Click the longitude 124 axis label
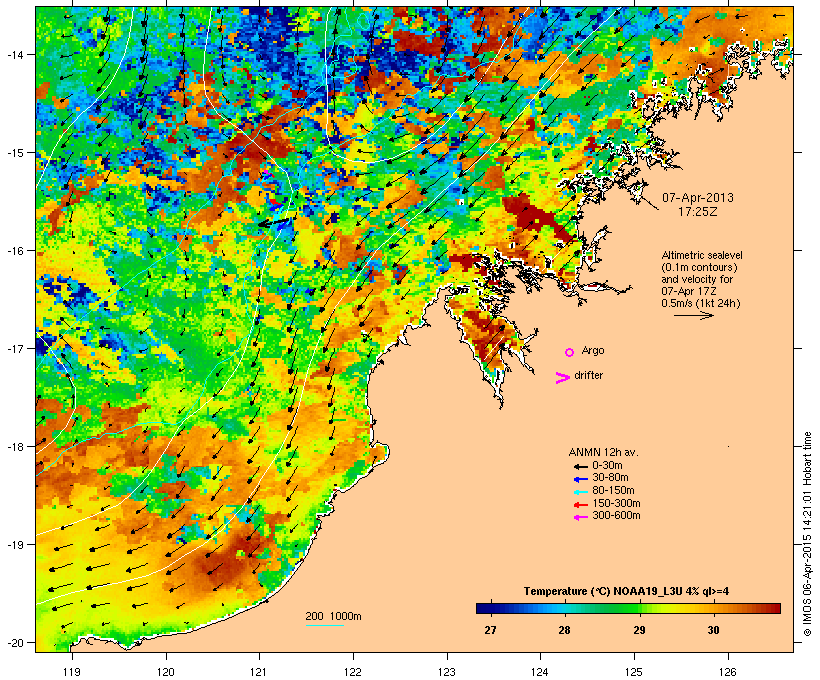The width and height of the screenshot is (820, 680). pyautogui.click(x=540, y=672)
